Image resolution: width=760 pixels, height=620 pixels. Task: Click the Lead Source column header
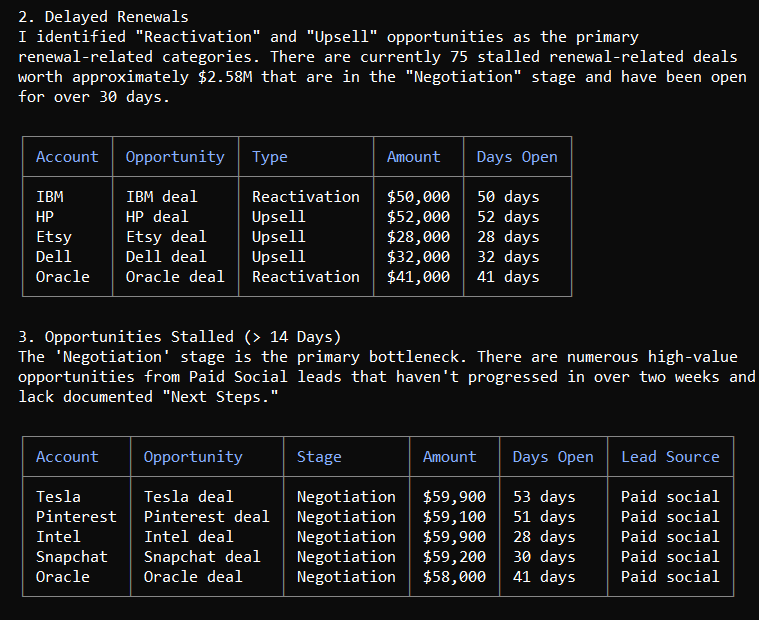pyautogui.click(x=670, y=457)
